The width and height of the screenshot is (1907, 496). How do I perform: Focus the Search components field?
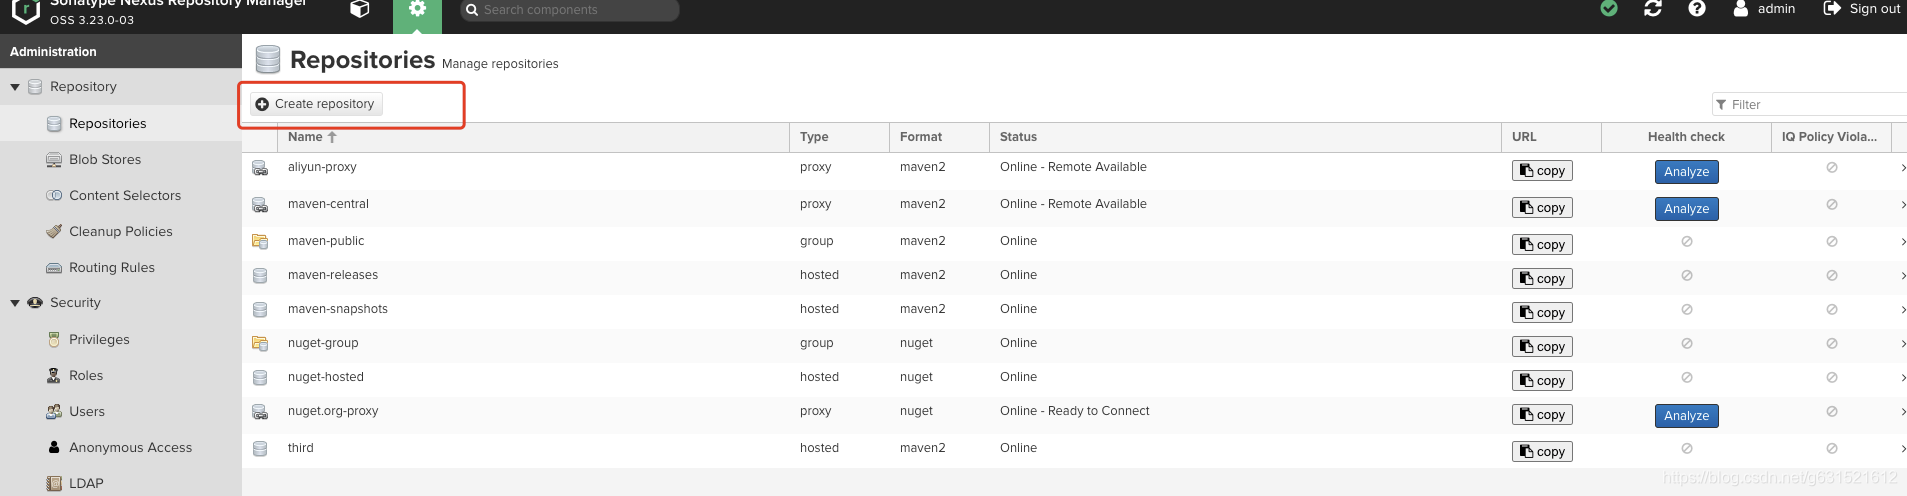click(570, 10)
